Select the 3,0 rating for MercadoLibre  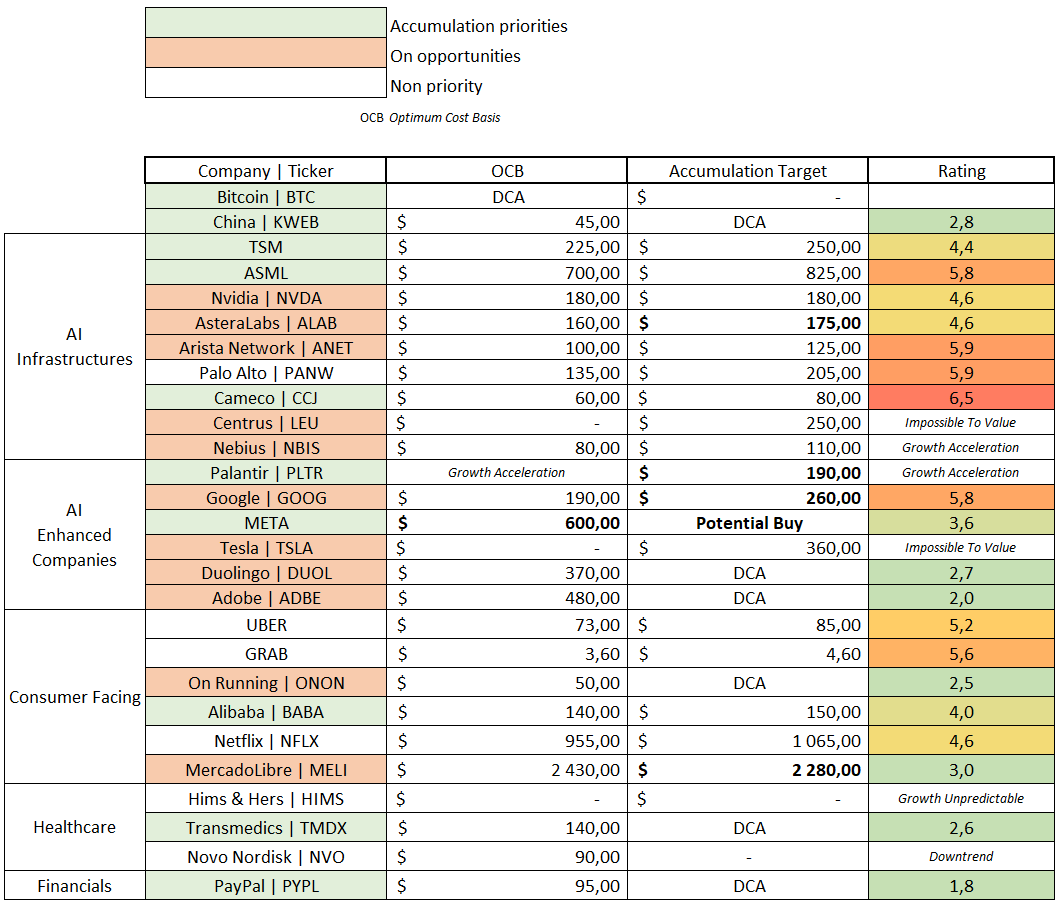(961, 769)
